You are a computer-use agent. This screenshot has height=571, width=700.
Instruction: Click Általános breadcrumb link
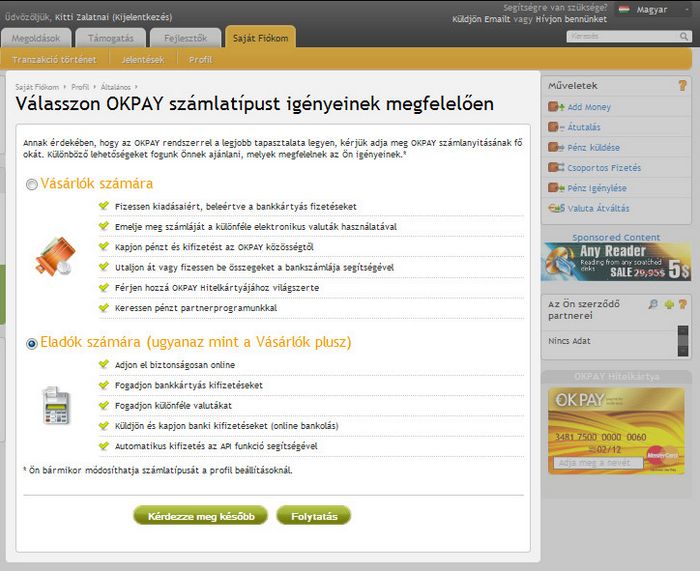116,87
